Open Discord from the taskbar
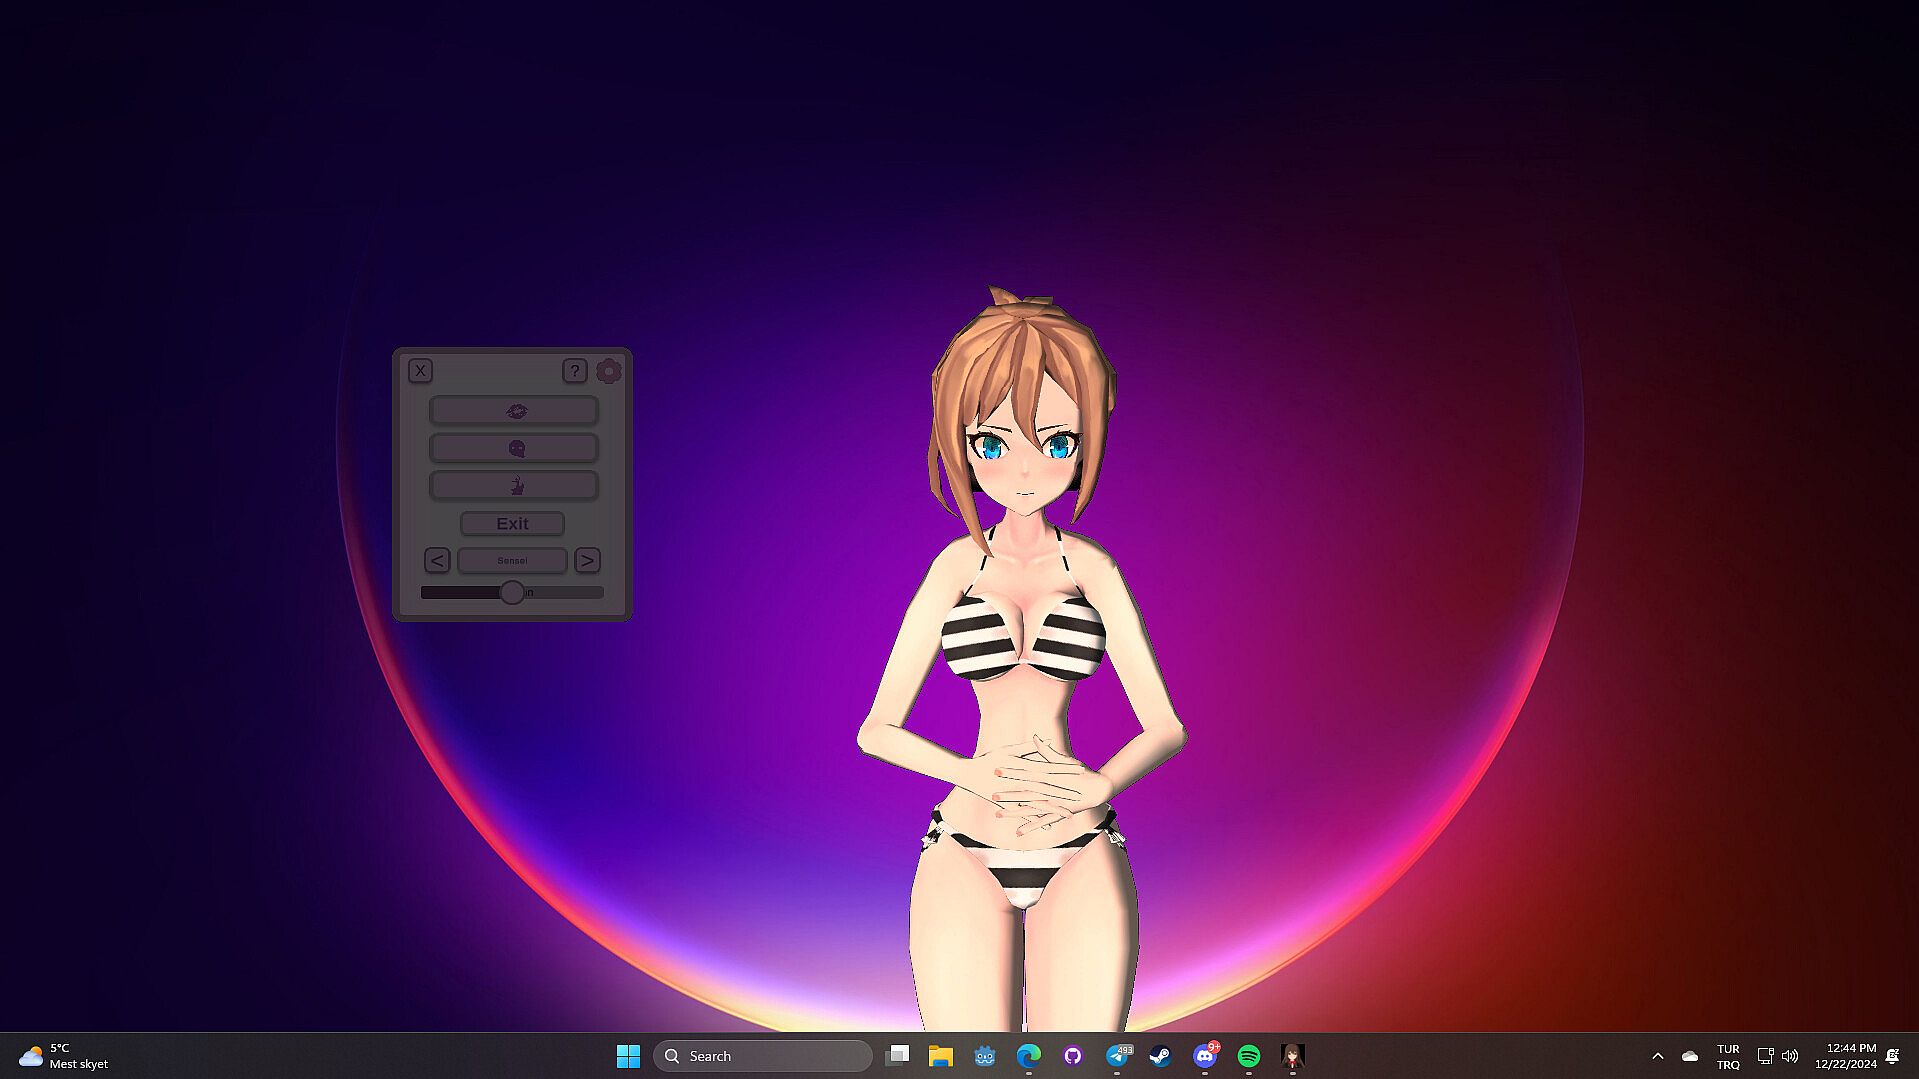 point(1205,1056)
